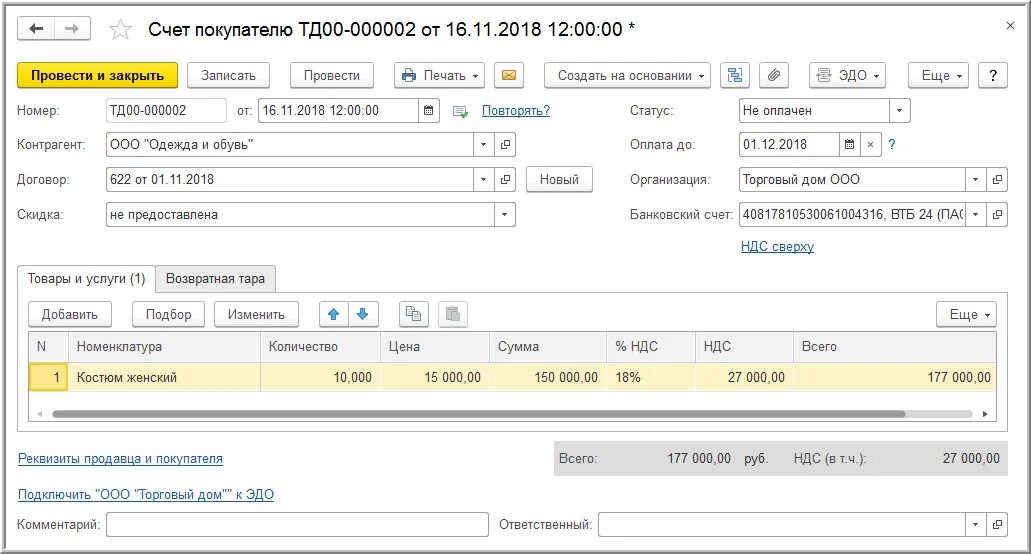Close the invoice form with X
Viewport: 1031px width, 554px height.
(x=1010, y=26)
